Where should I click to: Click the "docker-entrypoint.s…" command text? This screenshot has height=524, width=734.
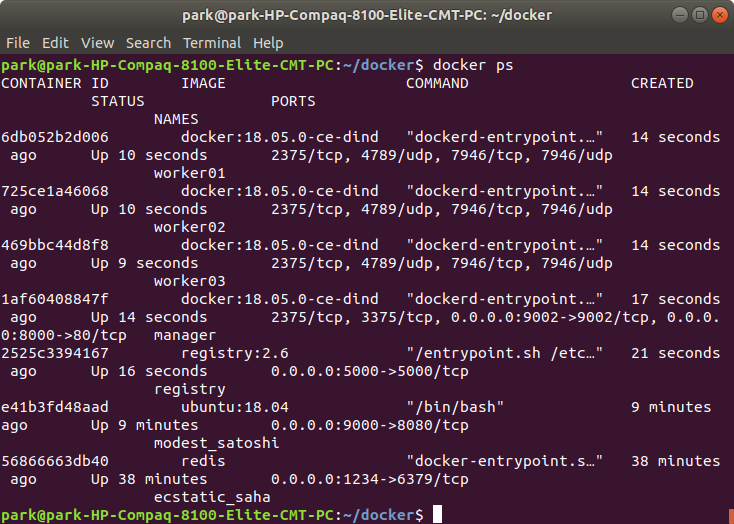(x=505, y=461)
